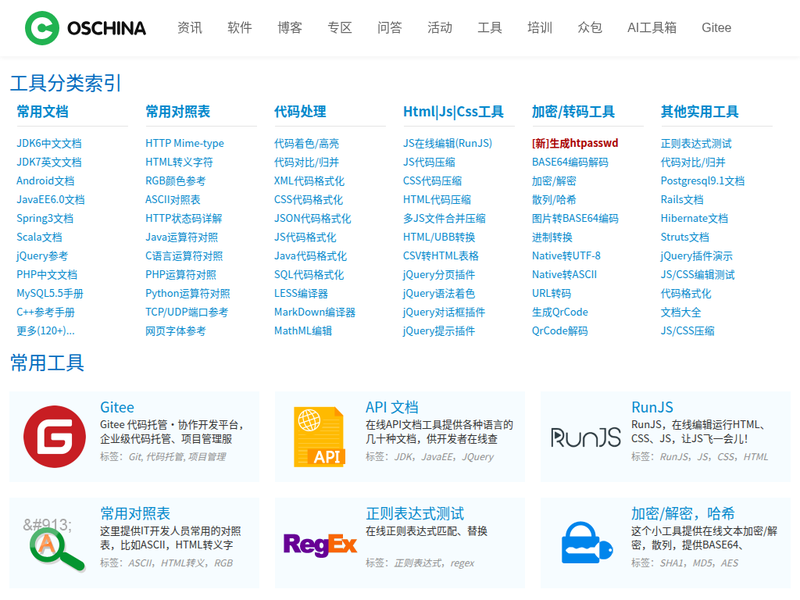Viewport: 800px width, 600px height.
Task: Open JS在线编辑(RunJS) link
Action: pos(447,143)
